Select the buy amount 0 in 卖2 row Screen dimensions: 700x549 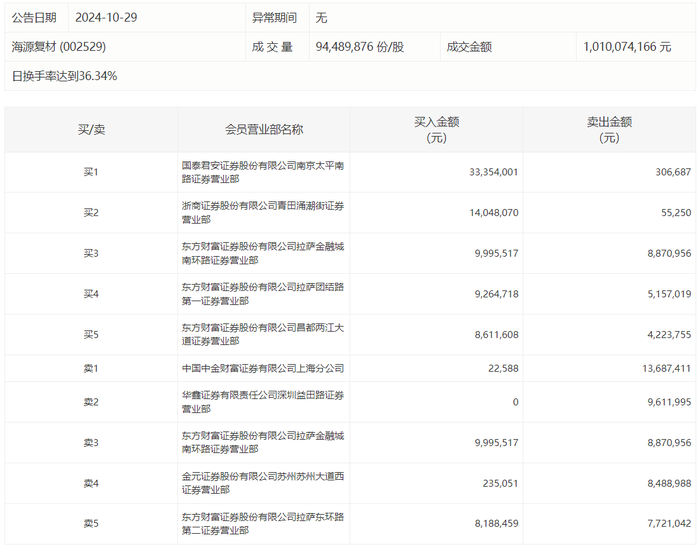516,402
